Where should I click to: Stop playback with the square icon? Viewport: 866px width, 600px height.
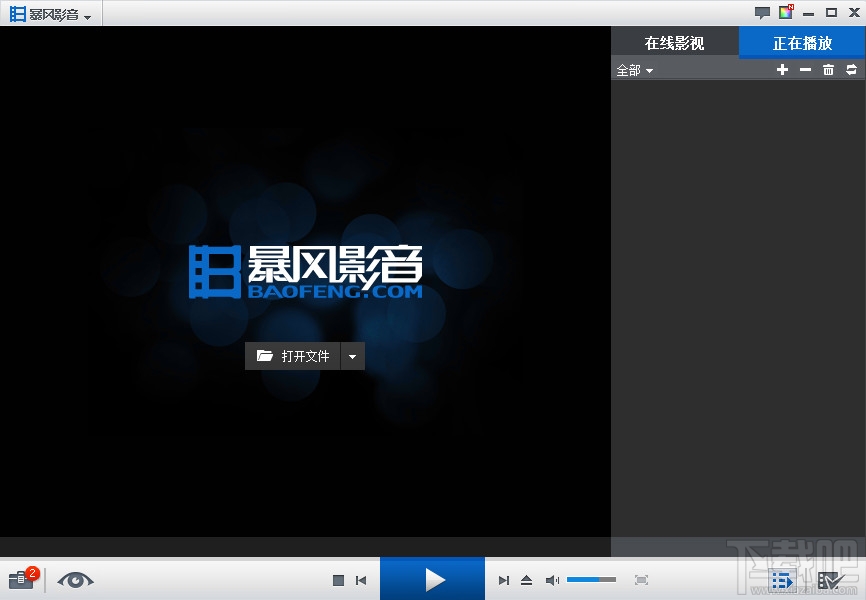point(339,579)
